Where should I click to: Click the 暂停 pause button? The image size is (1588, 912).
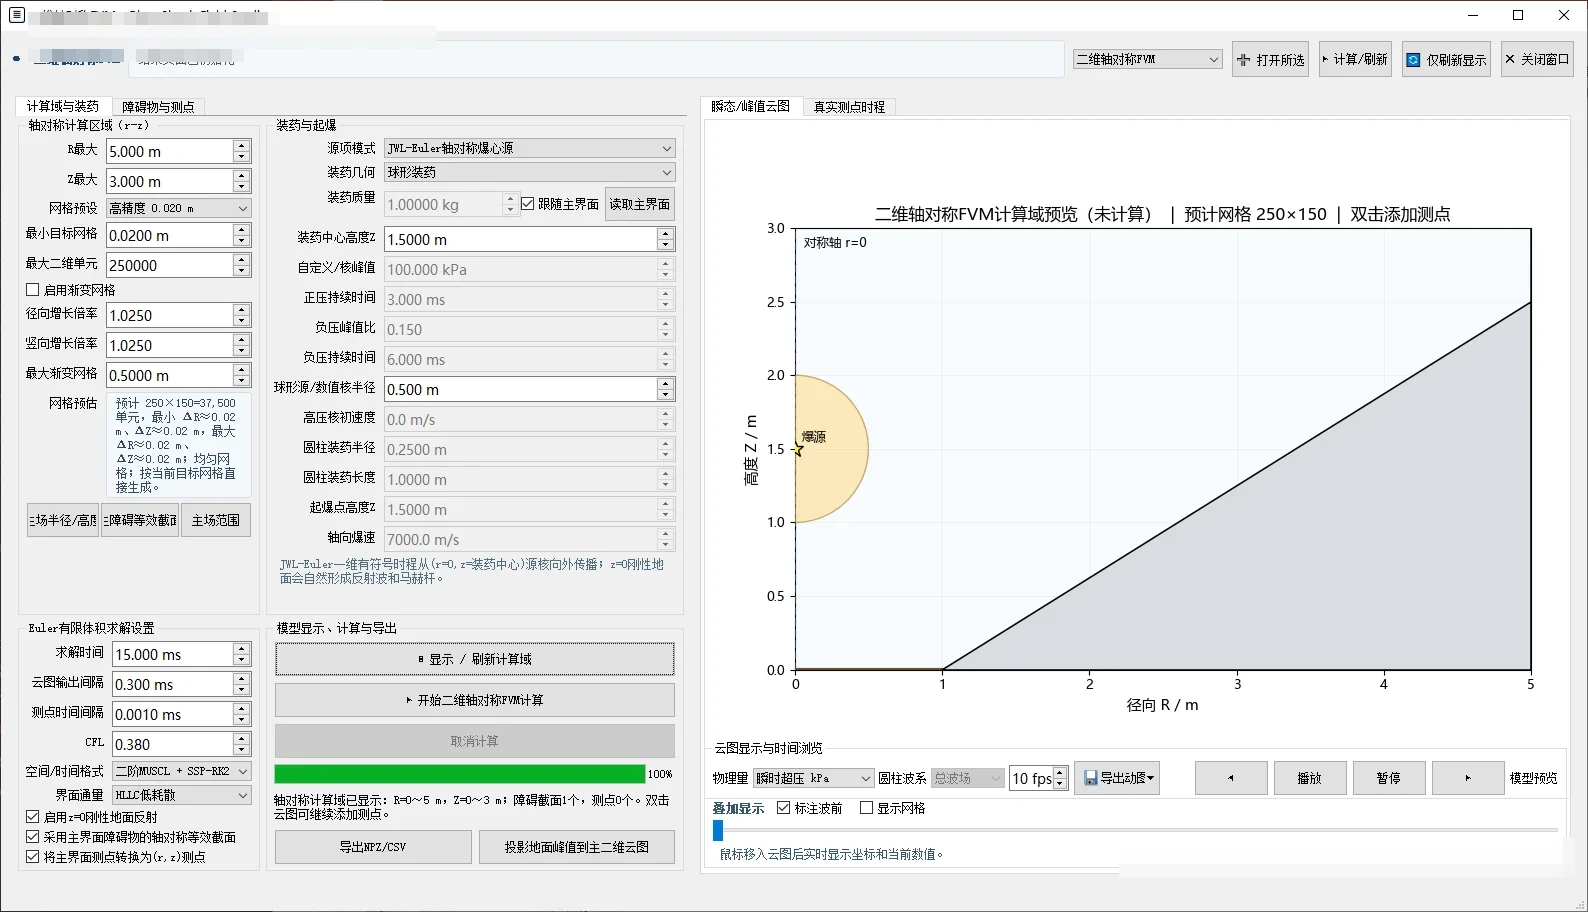[x=1388, y=778]
